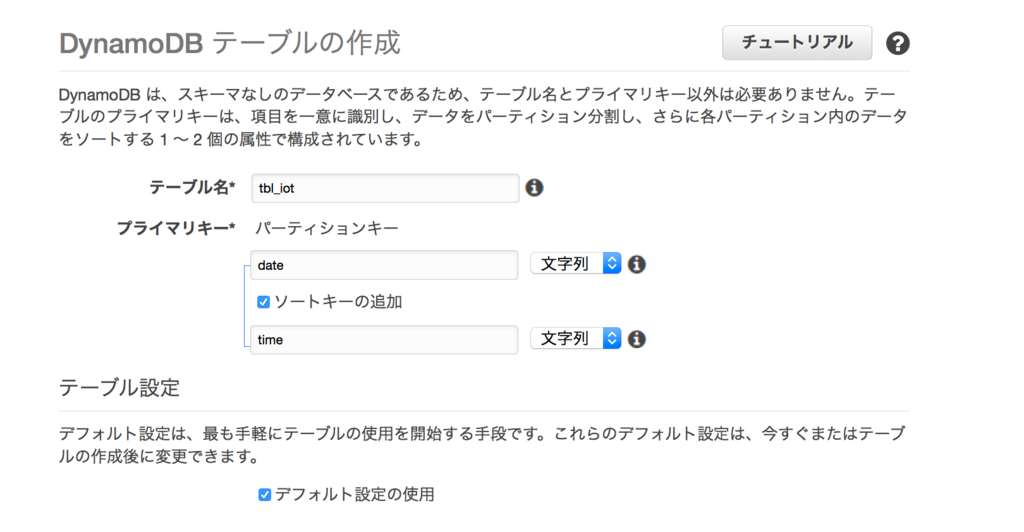Click the テーブル名* field label
Image resolution: width=1024 pixels, height=532 pixels.
(192, 188)
